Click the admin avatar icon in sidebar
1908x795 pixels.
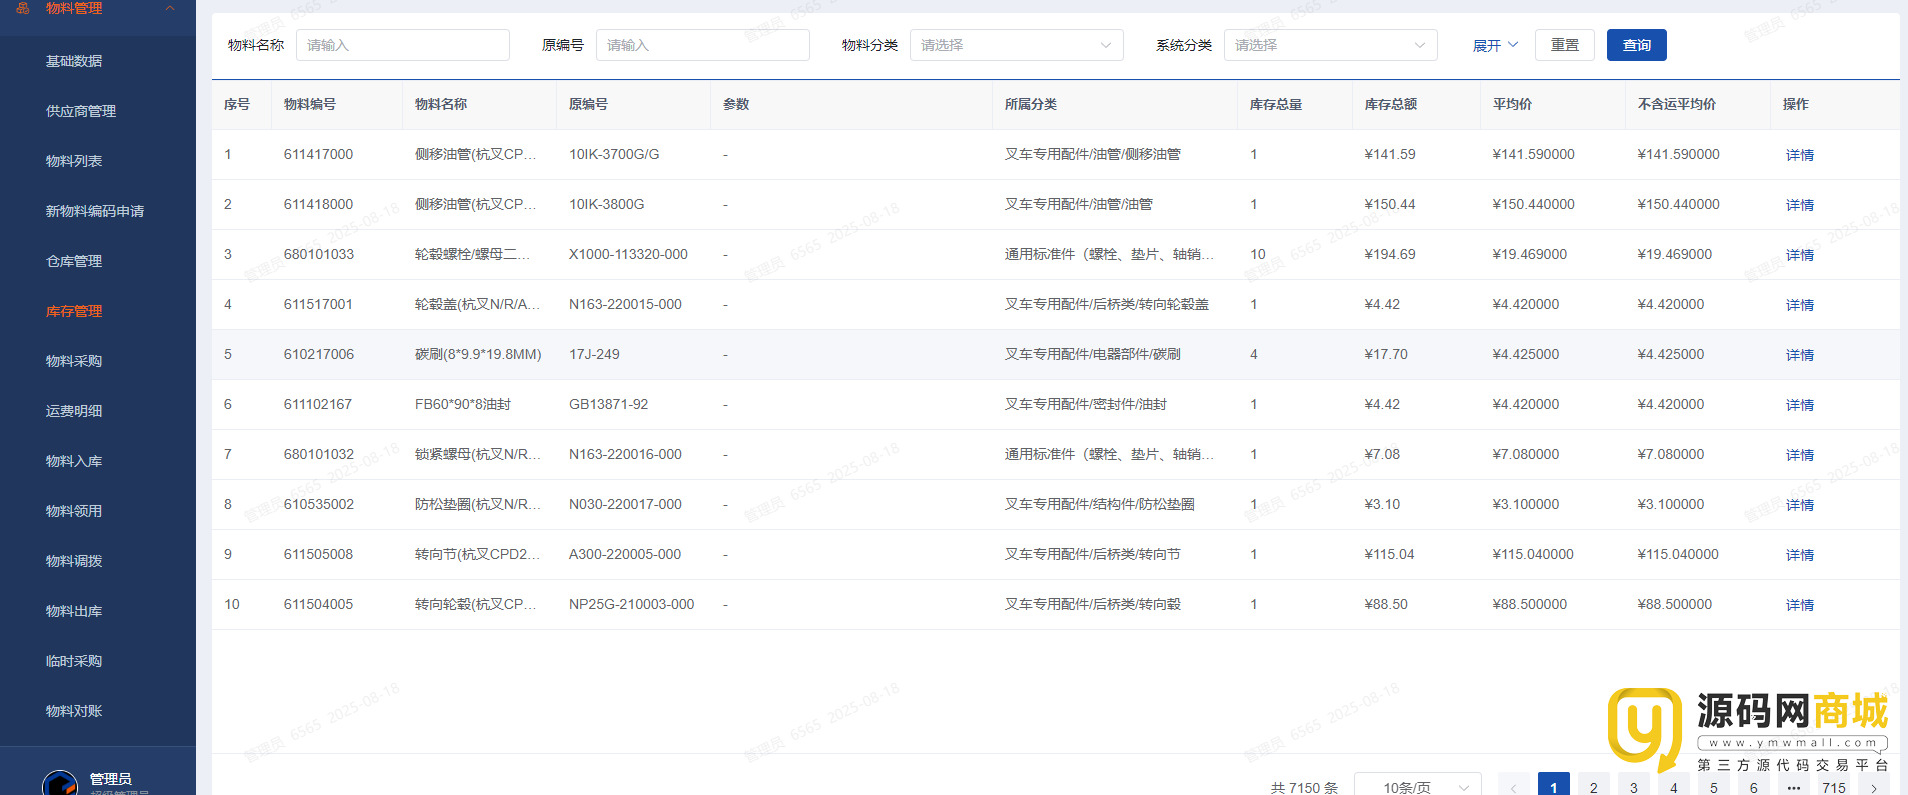coord(60,783)
